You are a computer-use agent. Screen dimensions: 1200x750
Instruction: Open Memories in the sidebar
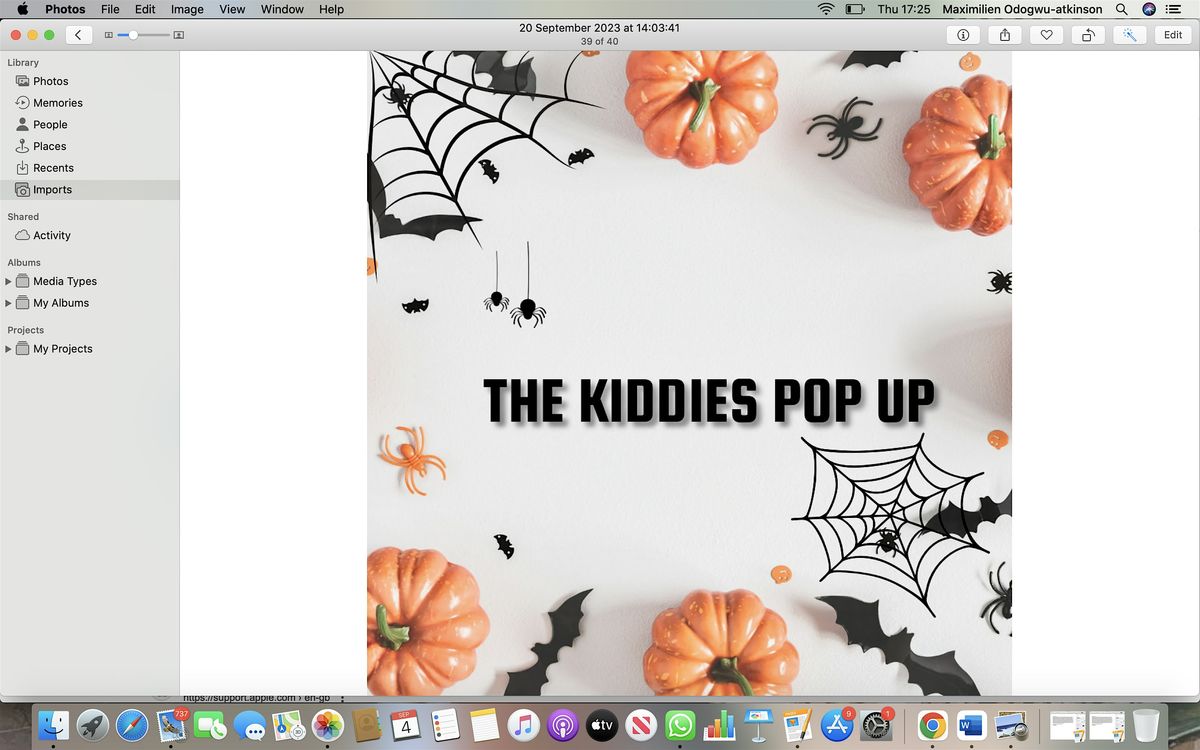coord(57,103)
